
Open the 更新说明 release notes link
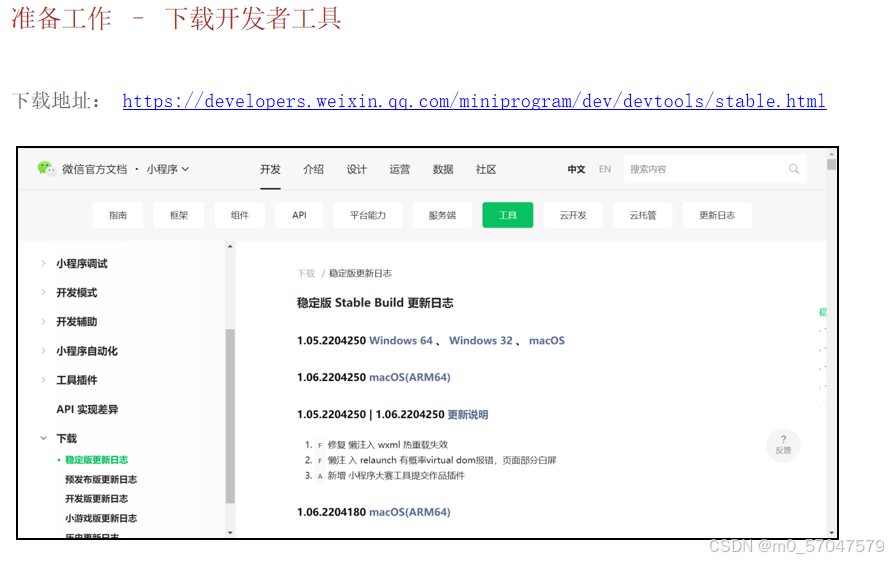468,414
